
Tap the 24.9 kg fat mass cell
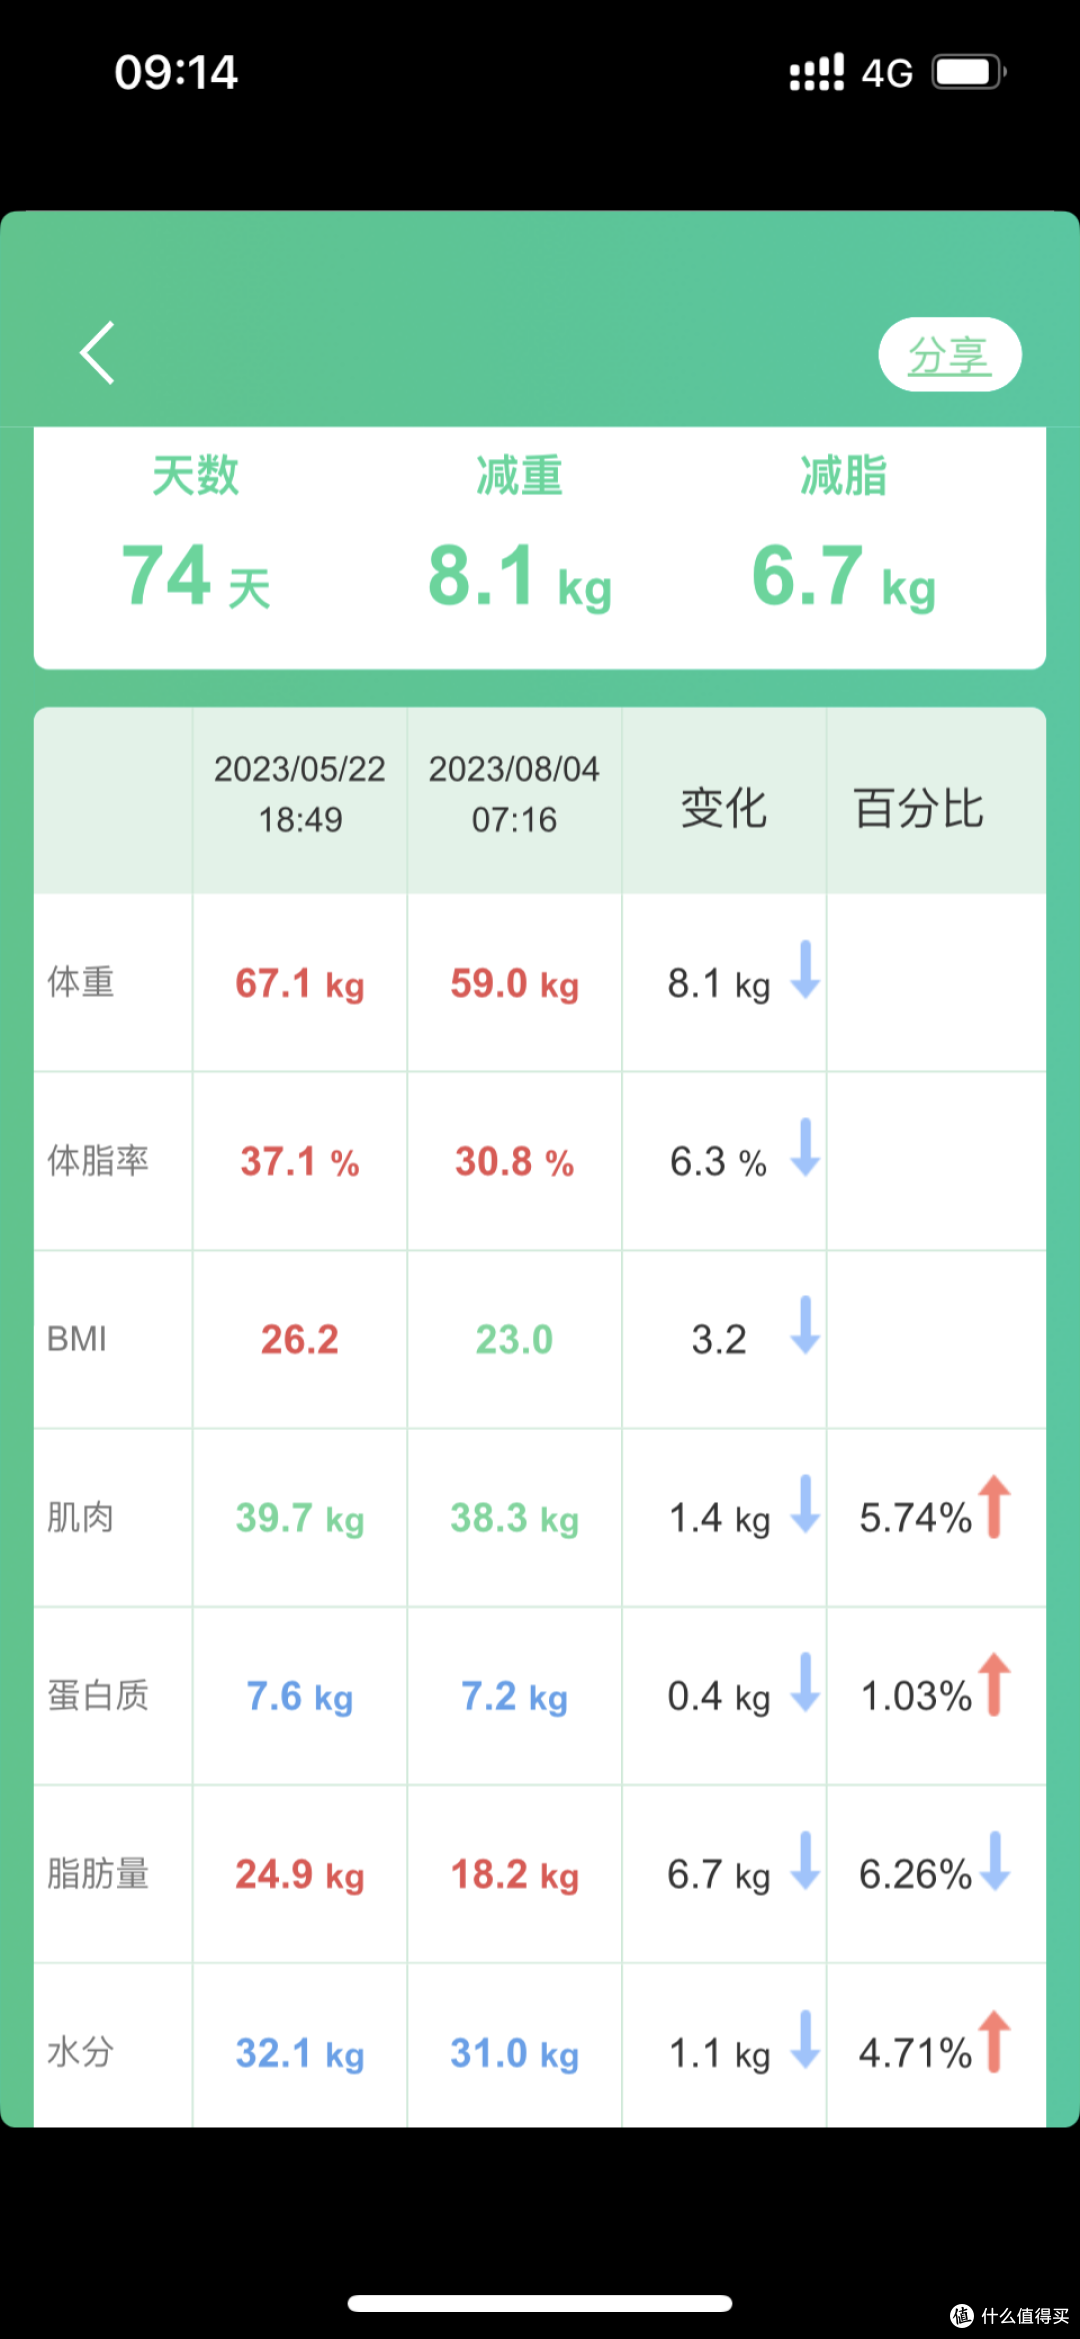300,1875
